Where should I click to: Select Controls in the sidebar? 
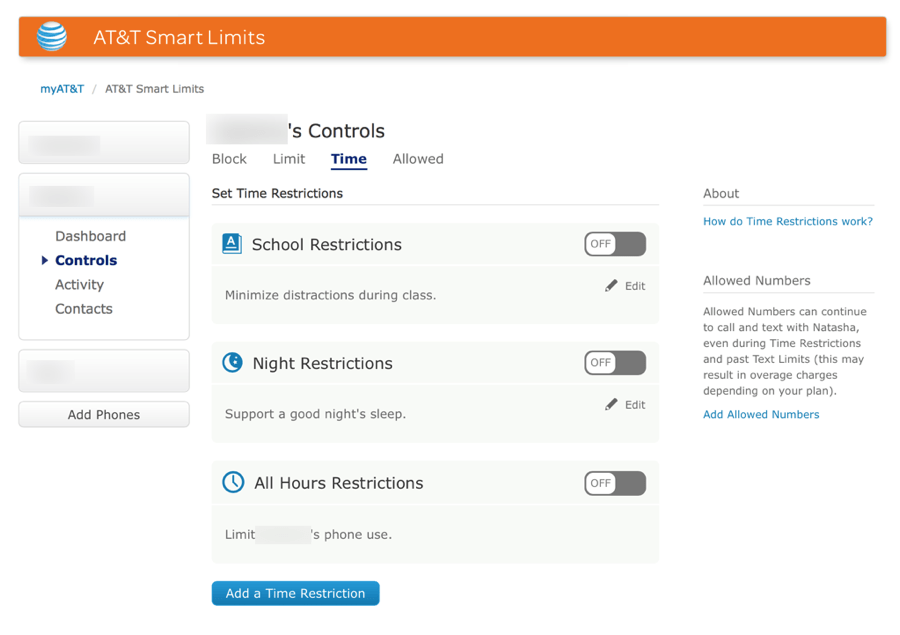(86, 260)
